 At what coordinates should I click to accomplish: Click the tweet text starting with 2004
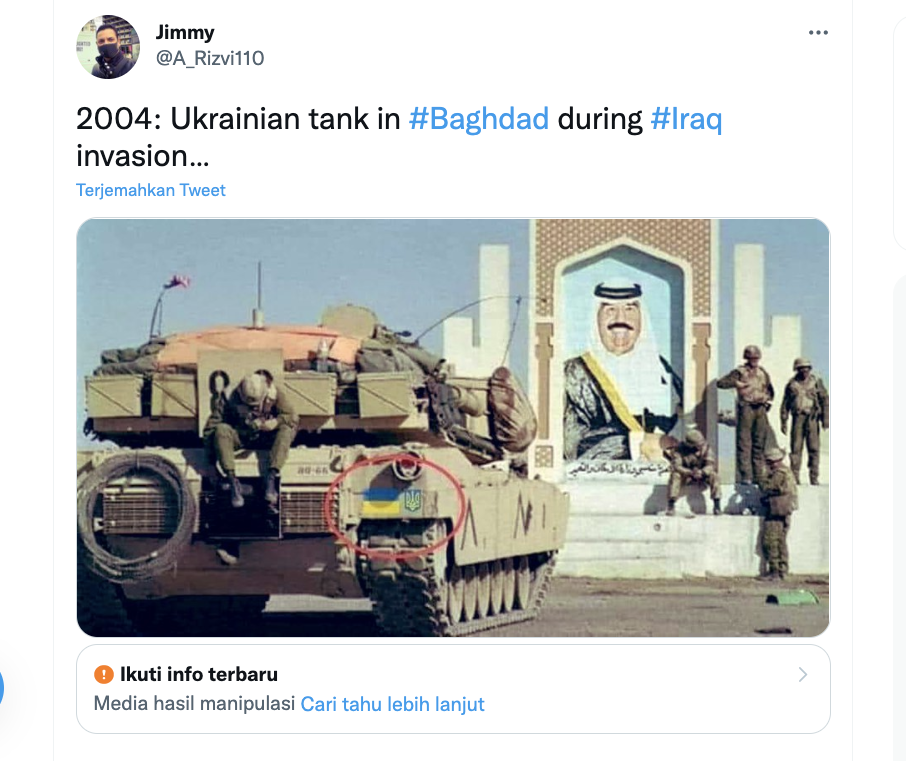pyautogui.click(x=399, y=137)
